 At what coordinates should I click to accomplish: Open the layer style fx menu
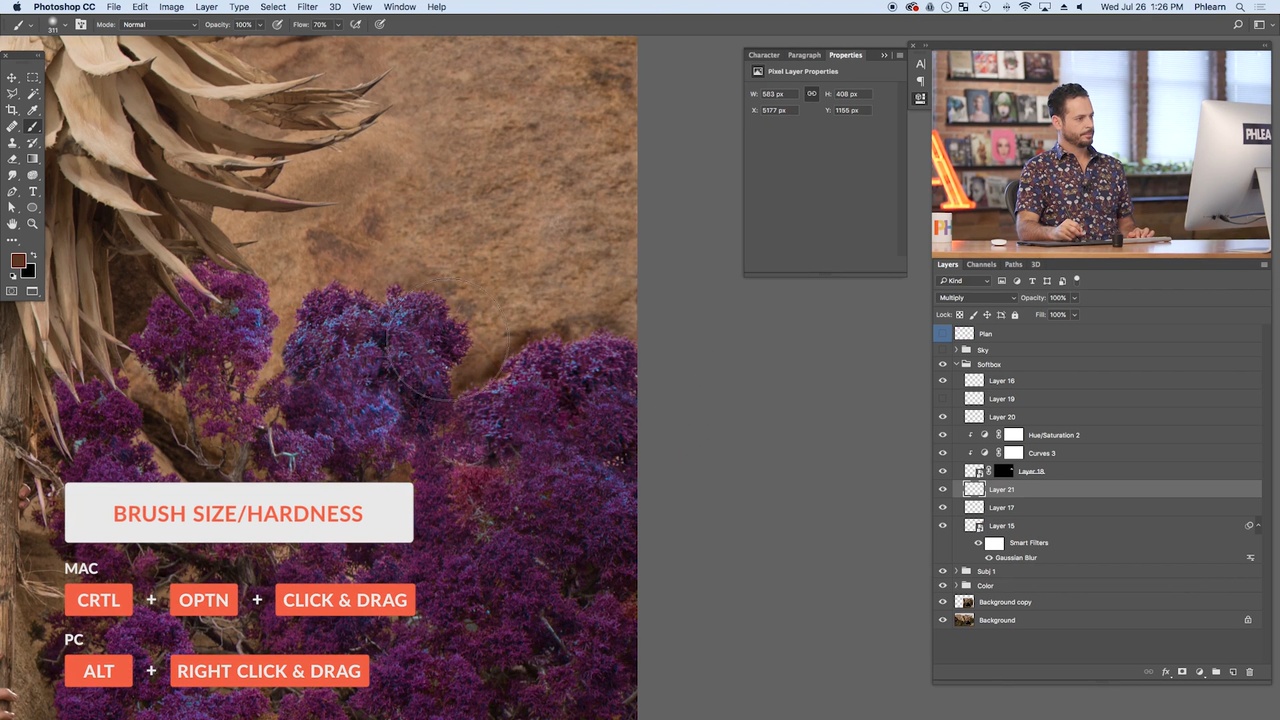click(x=1166, y=672)
